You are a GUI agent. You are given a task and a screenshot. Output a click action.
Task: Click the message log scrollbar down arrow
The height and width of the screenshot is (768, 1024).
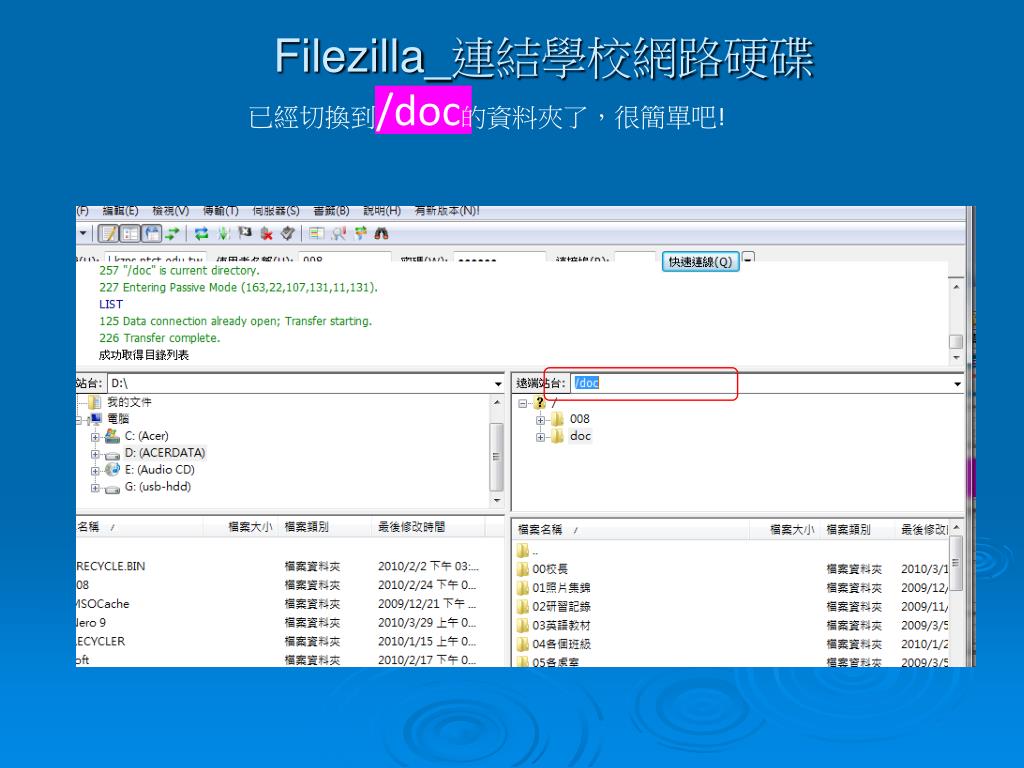956,358
